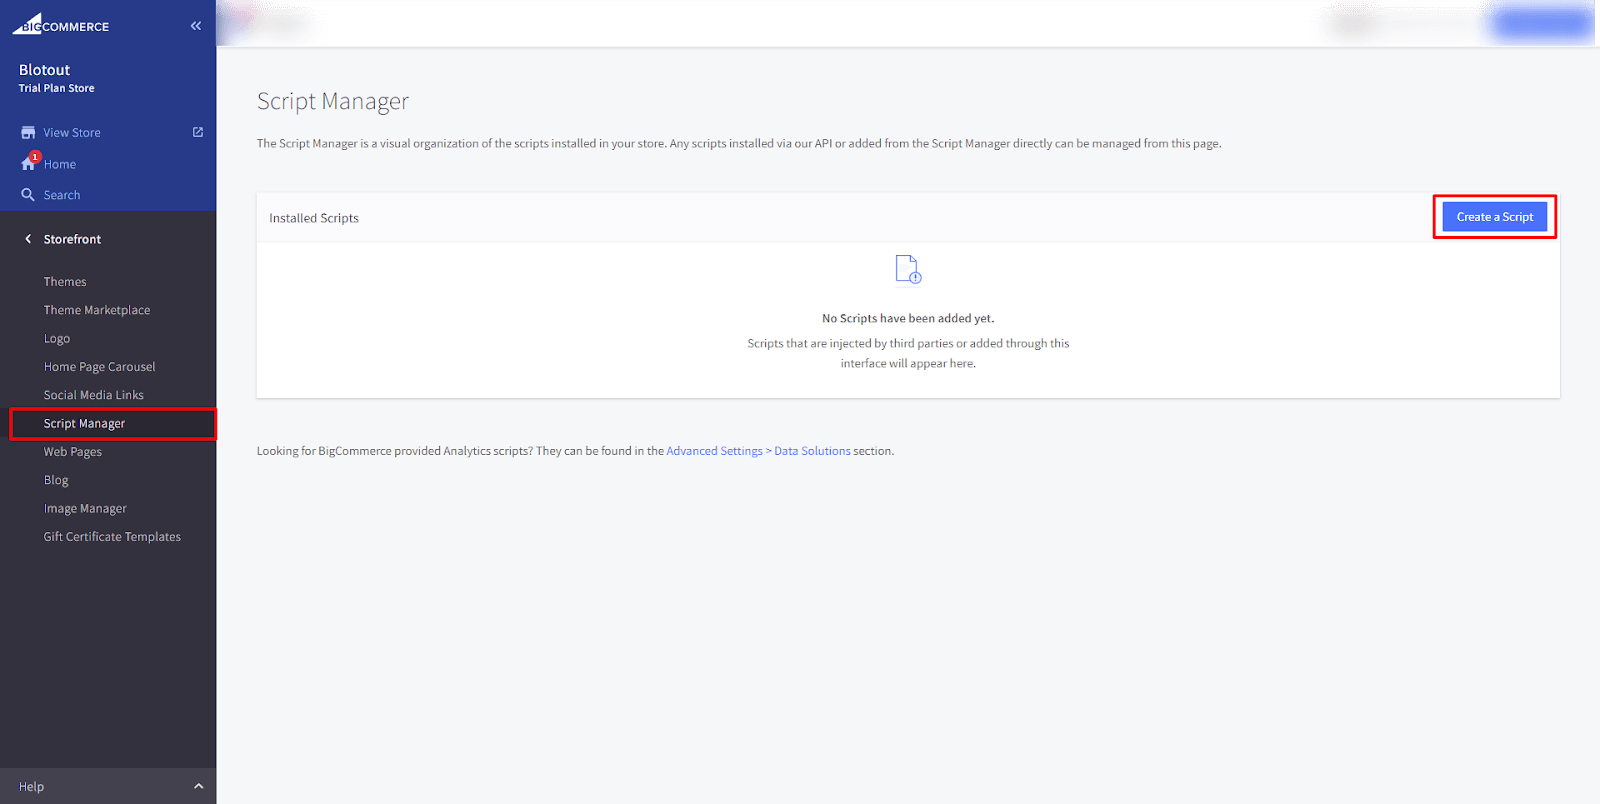
Task: Collapse sidebar using double chevron icon
Action: pos(196,26)
